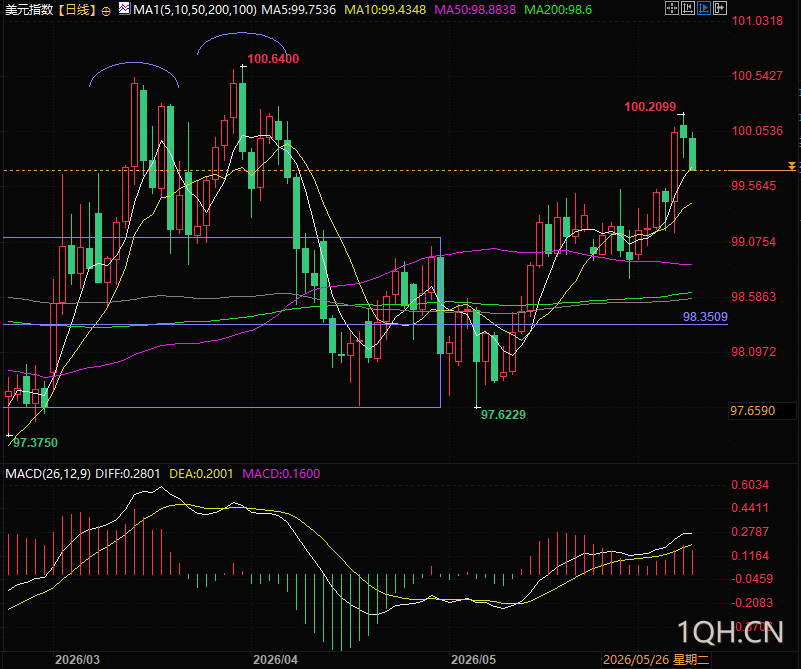Click the circled plus icon beside 日线

pyautogui.click(x=106, y=11)
